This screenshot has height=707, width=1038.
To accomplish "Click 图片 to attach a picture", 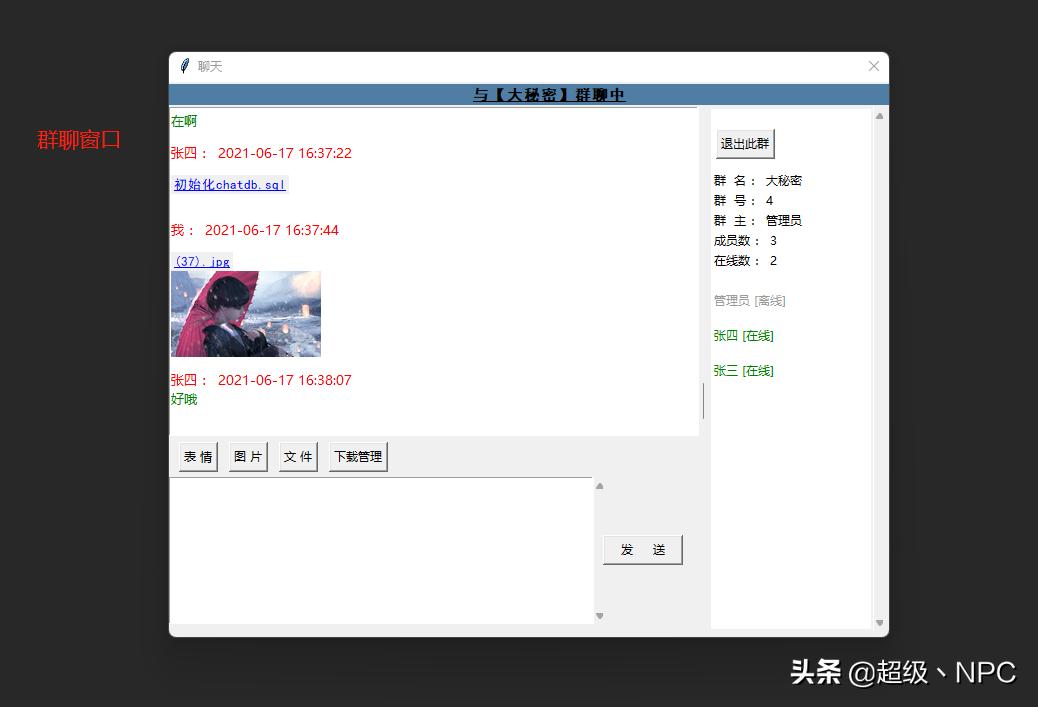I will coord(247,456).
